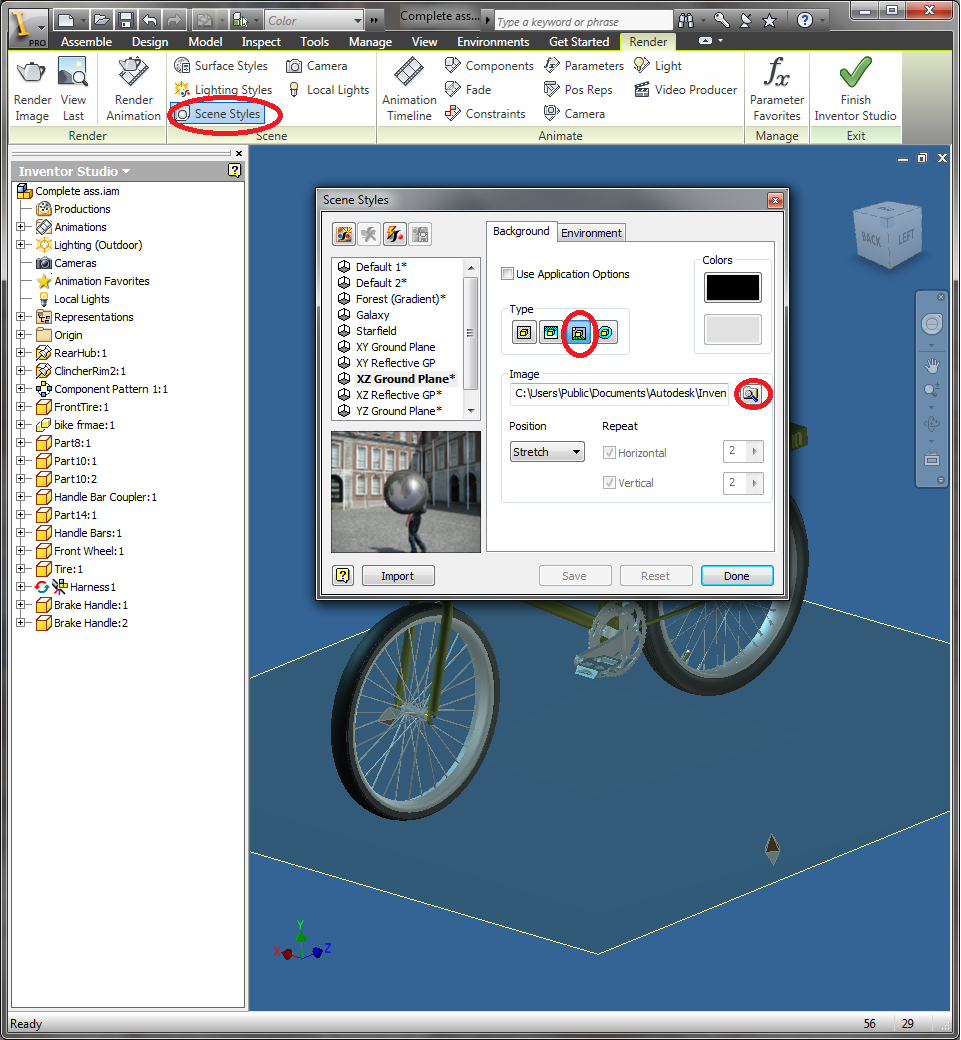Switch to the Environment tab
This screenshot has height=1040, width=961.
591,232
